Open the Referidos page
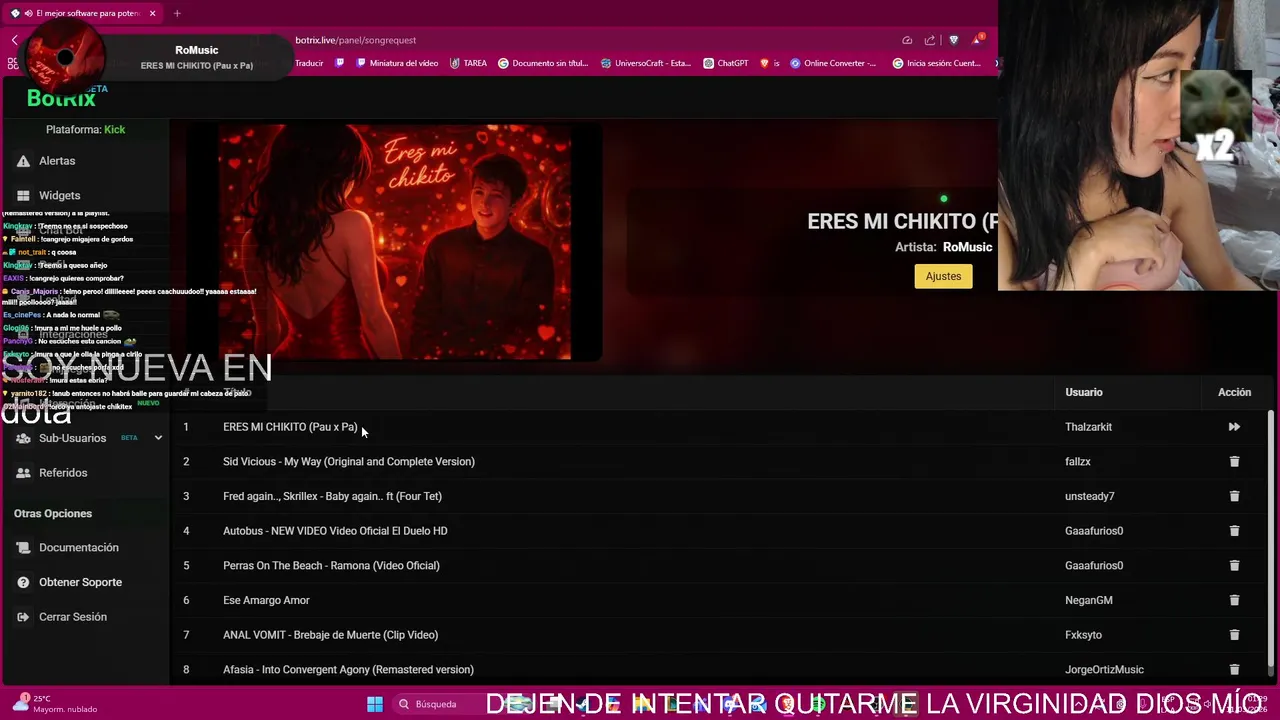Image resolution: width=1280 pixels, height=720 pixels. [63, 473]
